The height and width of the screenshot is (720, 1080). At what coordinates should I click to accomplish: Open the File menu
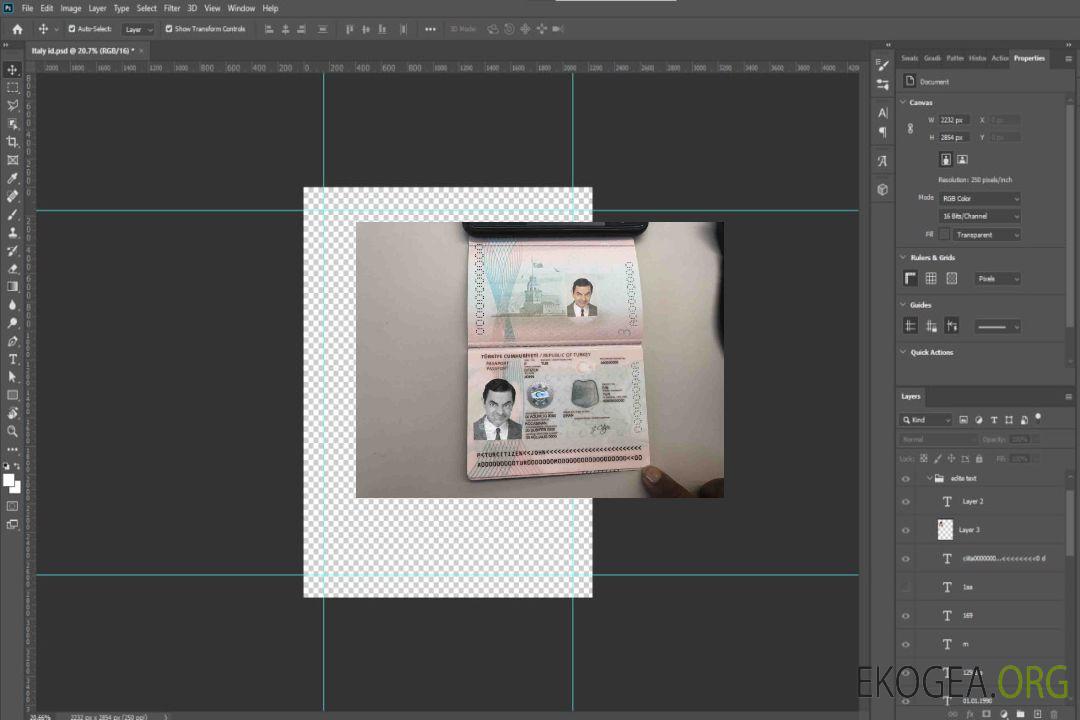[x=28, y=8]
